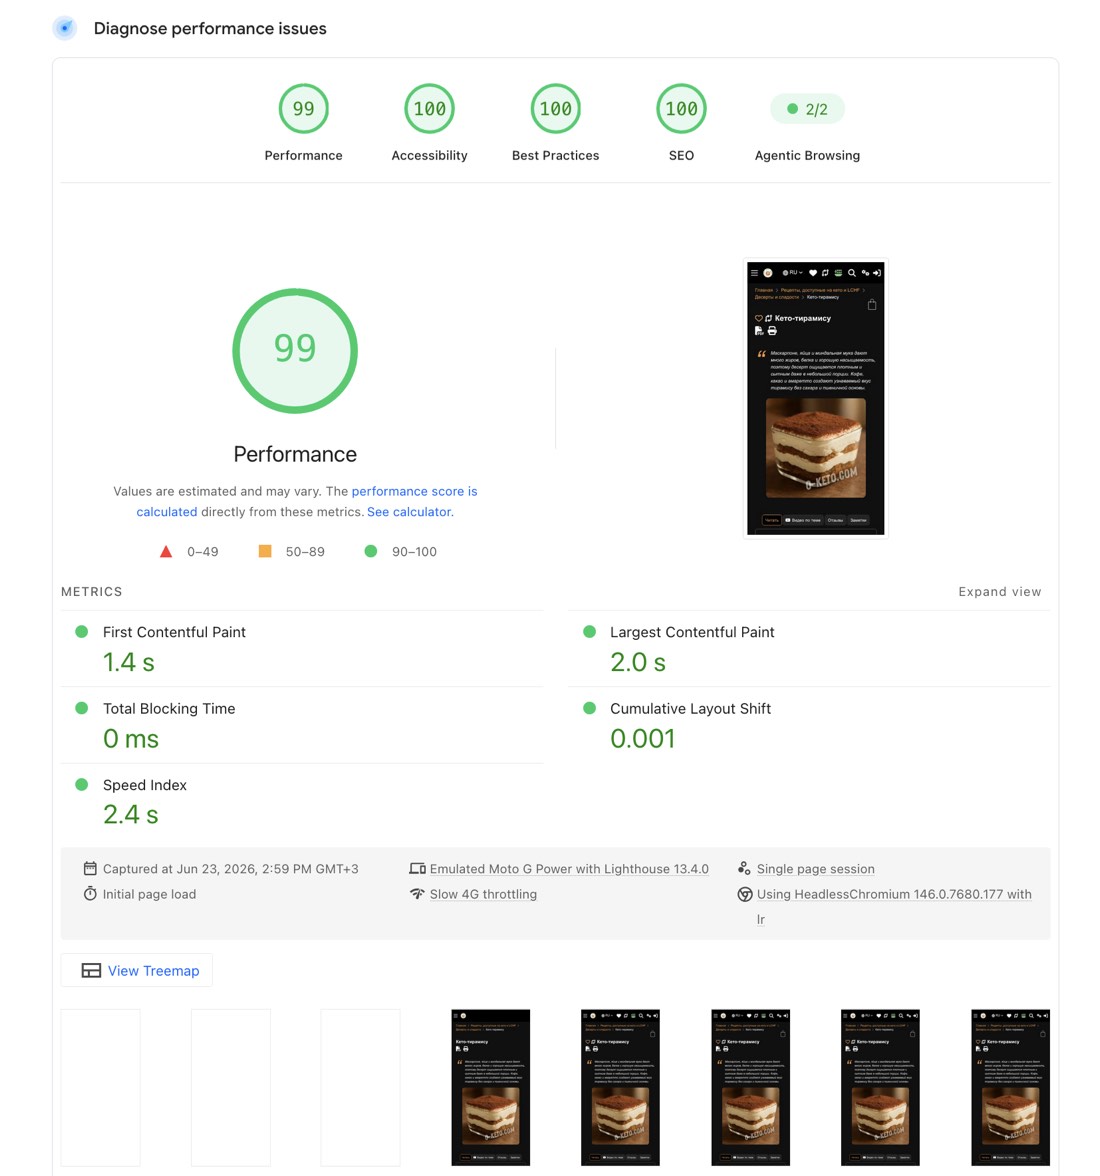The width and height of the screenshot is (1100, 1176).
Task: Click the SEO label under its gauge
Action: click(681, 155)
